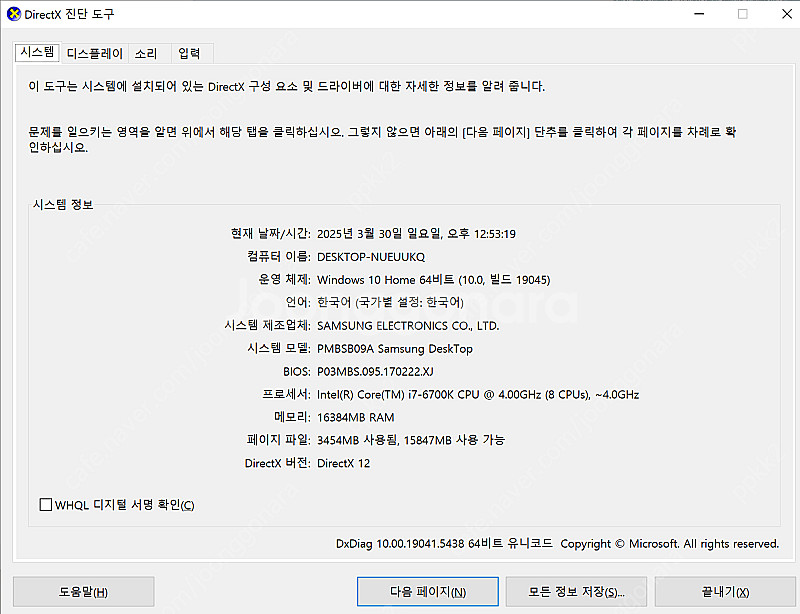
Task: Click the 운영 체제 label
Action: (284, 280)
